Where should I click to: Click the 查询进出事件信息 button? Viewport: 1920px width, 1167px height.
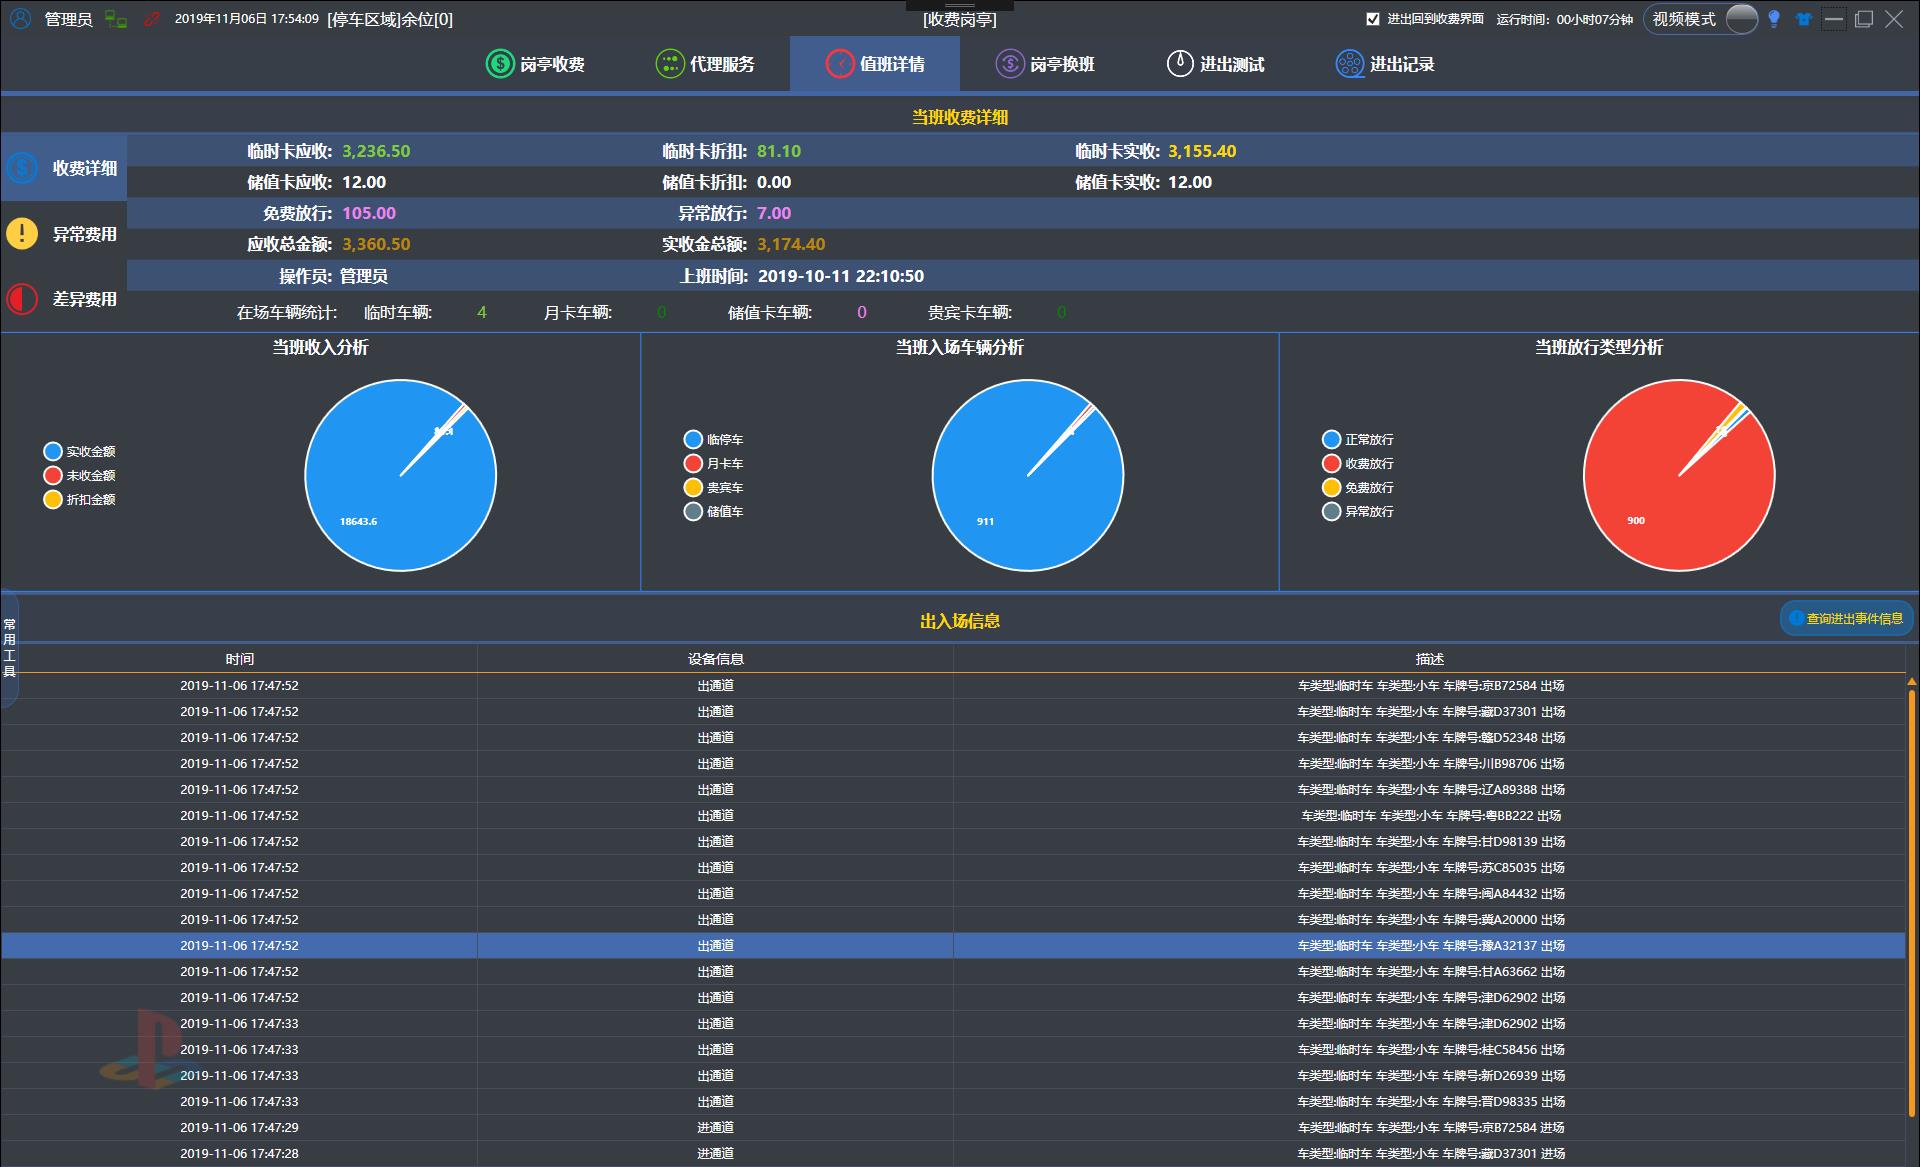click(x=1846, y=619)
